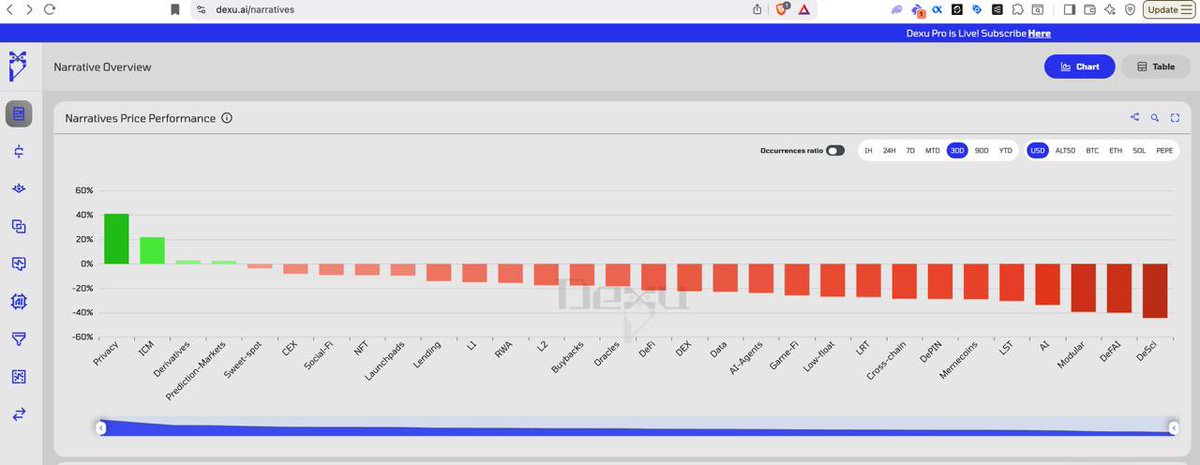This screenshot has width=1200, height=465.
Task: Click the left handle of range slider
Action: click(x=100, y=428)
